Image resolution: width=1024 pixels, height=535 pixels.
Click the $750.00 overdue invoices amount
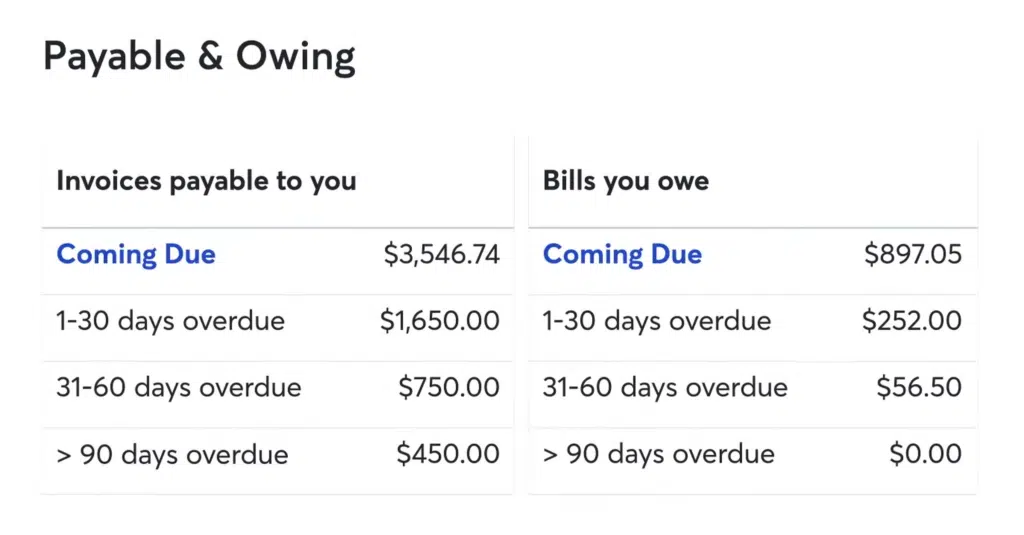[x=448, y=388]
